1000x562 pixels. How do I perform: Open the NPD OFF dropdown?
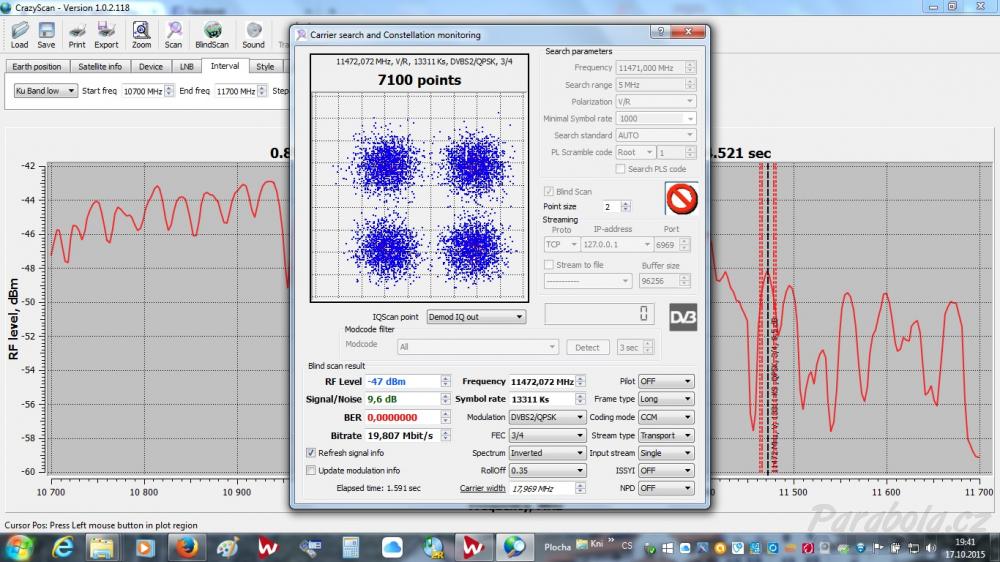[x=666, y=488]
